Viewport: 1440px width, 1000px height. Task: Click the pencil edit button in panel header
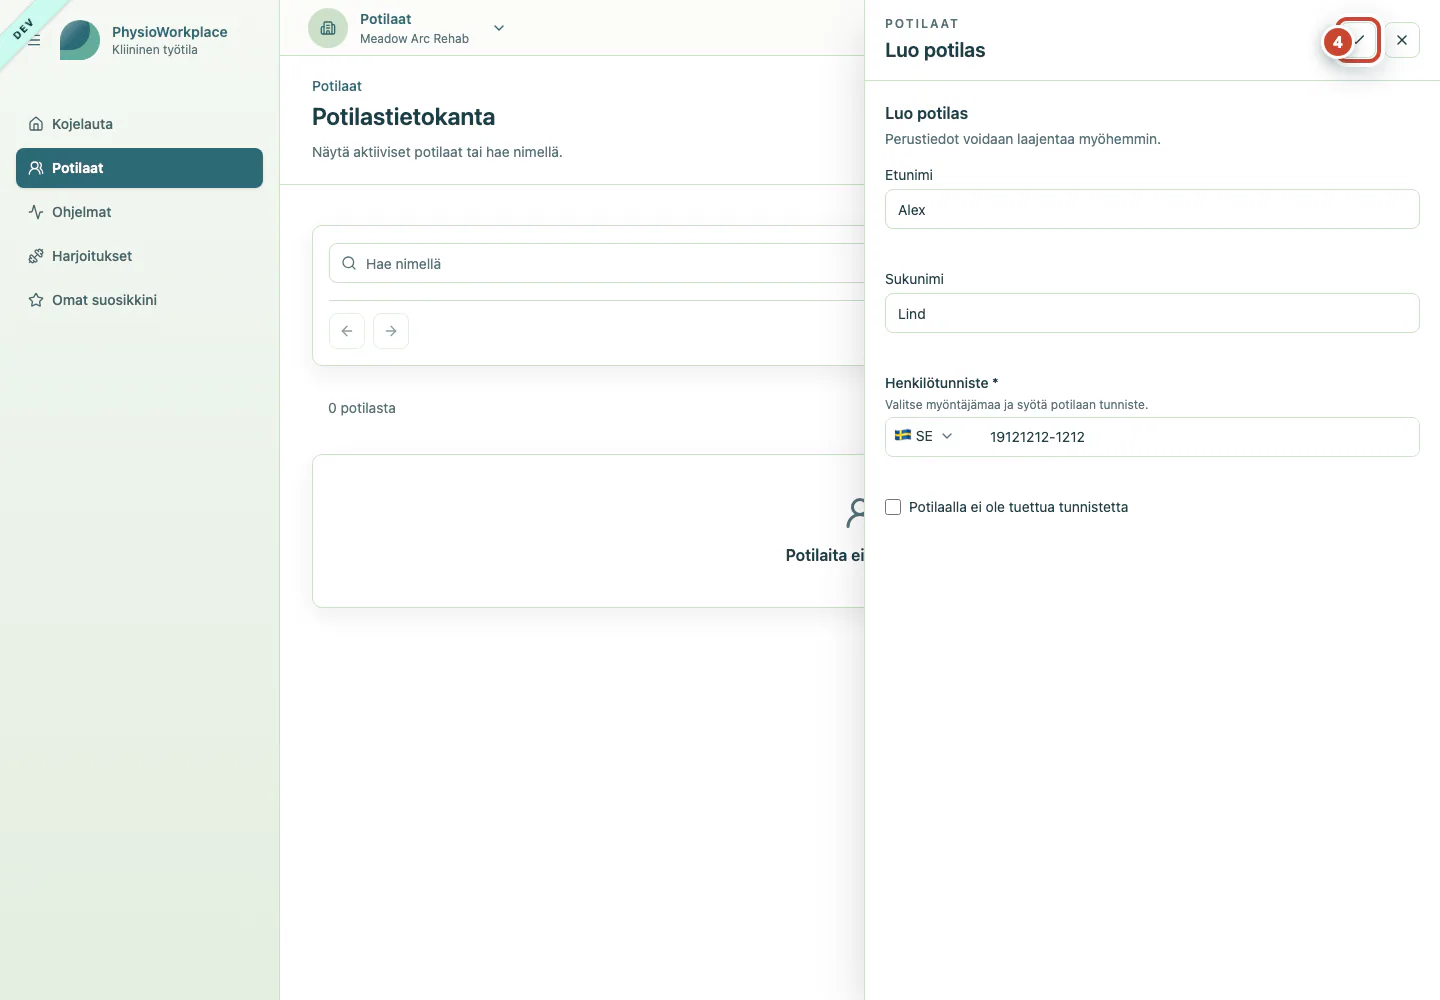coord(1359,40)
